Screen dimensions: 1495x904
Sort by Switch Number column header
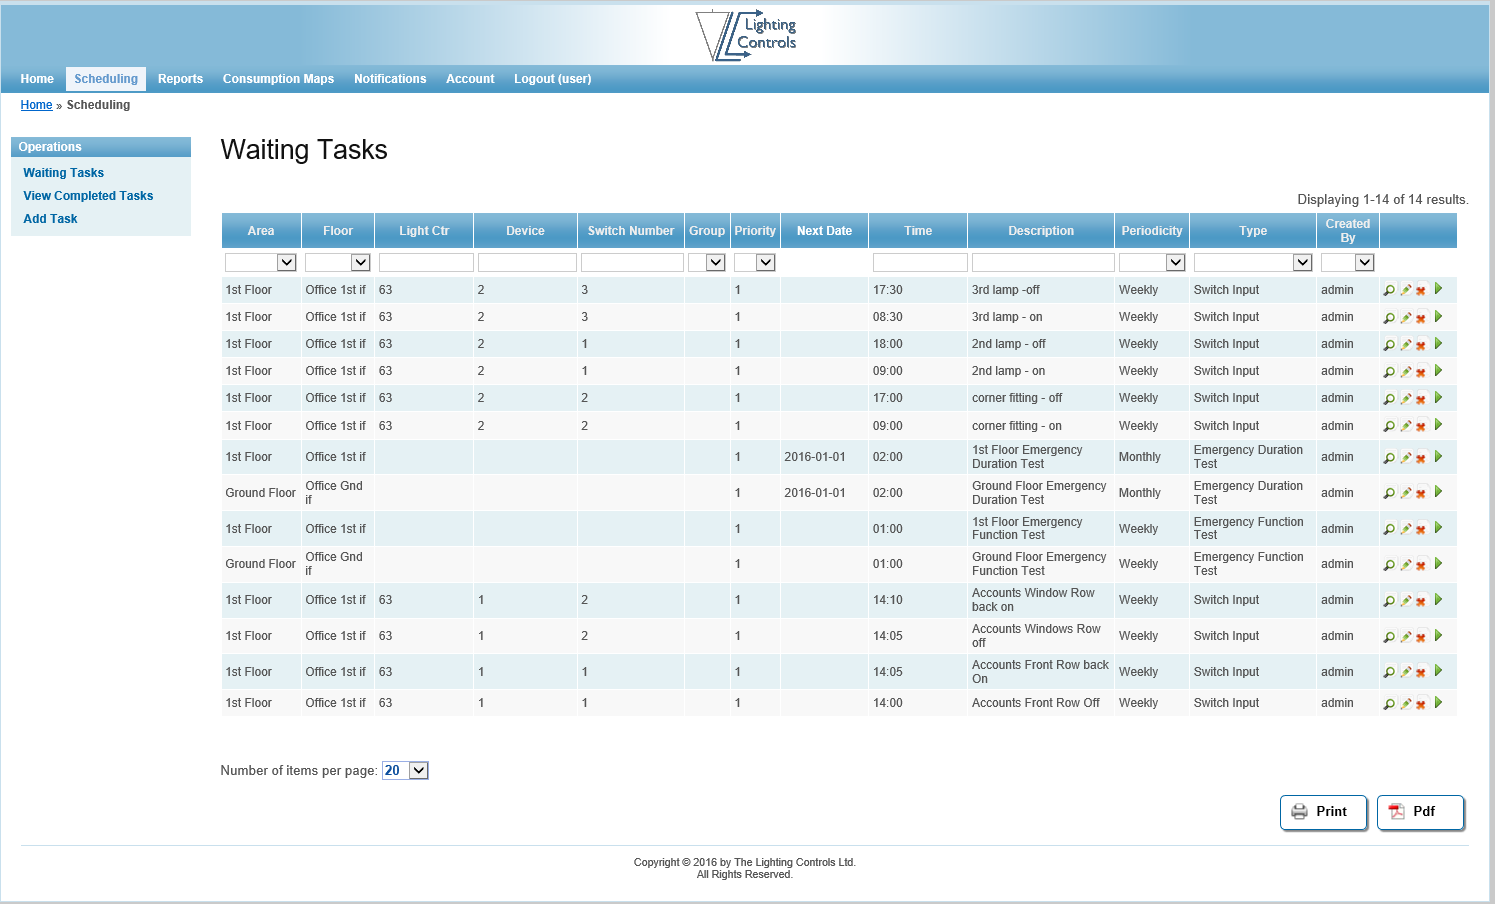coord(631,231)
